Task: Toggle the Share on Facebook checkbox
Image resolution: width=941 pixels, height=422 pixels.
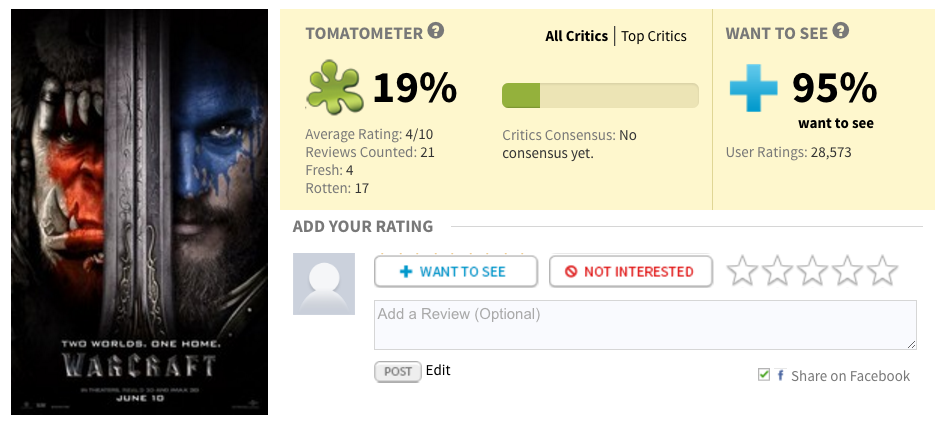Action: pos(764,375)
